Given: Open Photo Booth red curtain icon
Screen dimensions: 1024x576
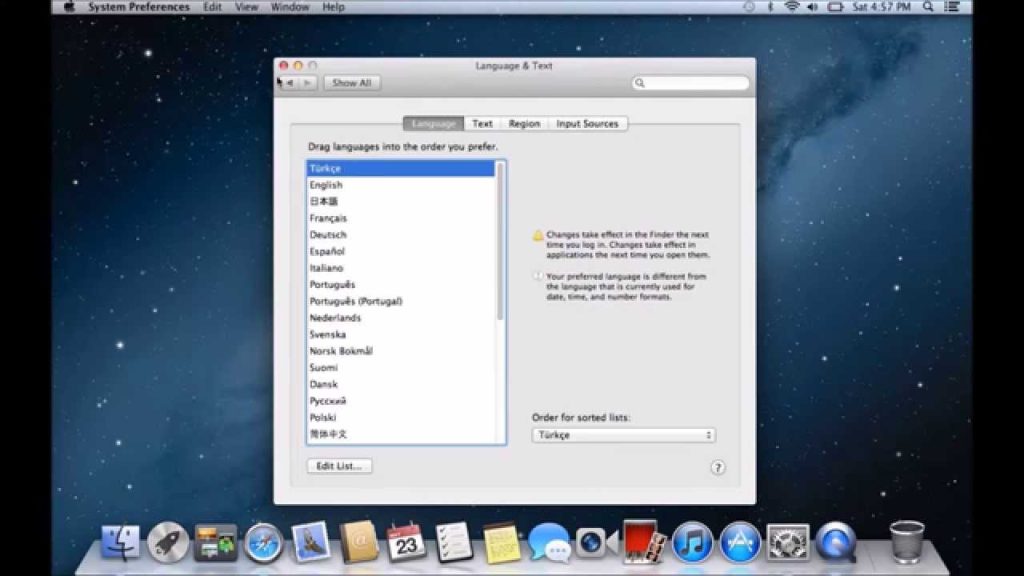Looking at the screenshot, I should click(x=643, y=541).
